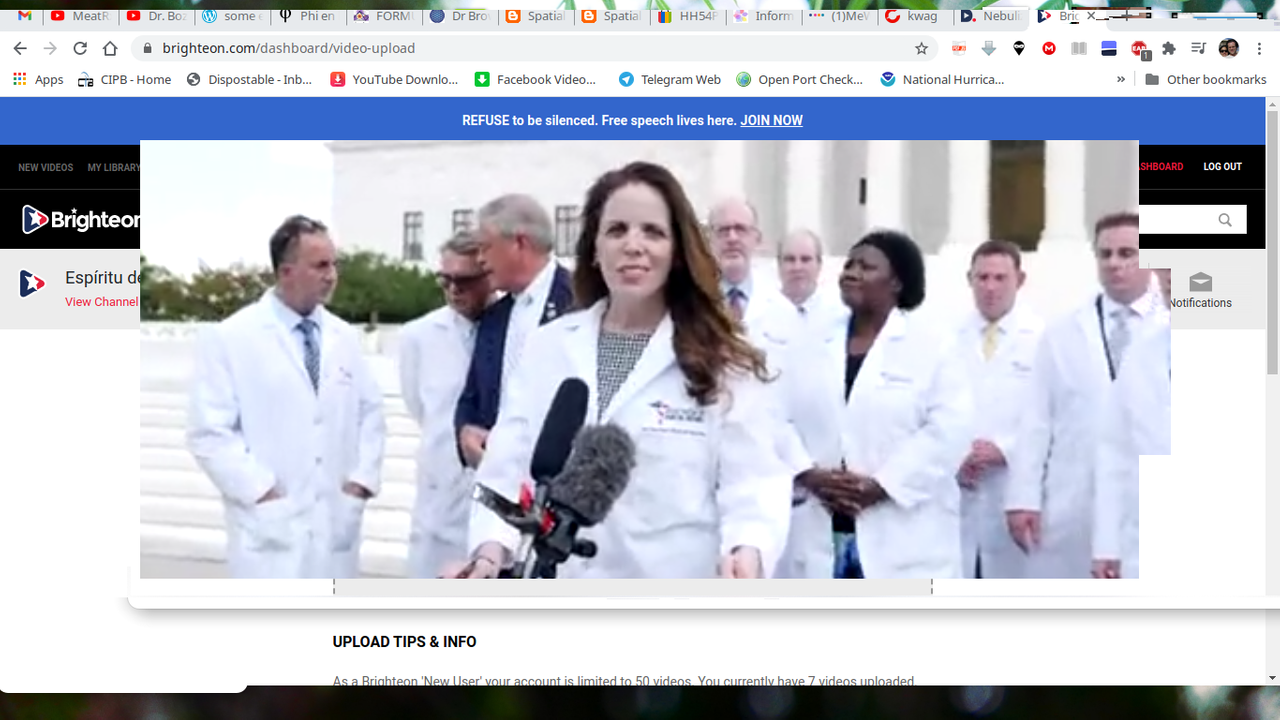Image resolution: width=1280 pixels, height=720 pixels.
Task: Click the Brighteon logo in the header
Action: pyautogui.click(x=80, y=219)
